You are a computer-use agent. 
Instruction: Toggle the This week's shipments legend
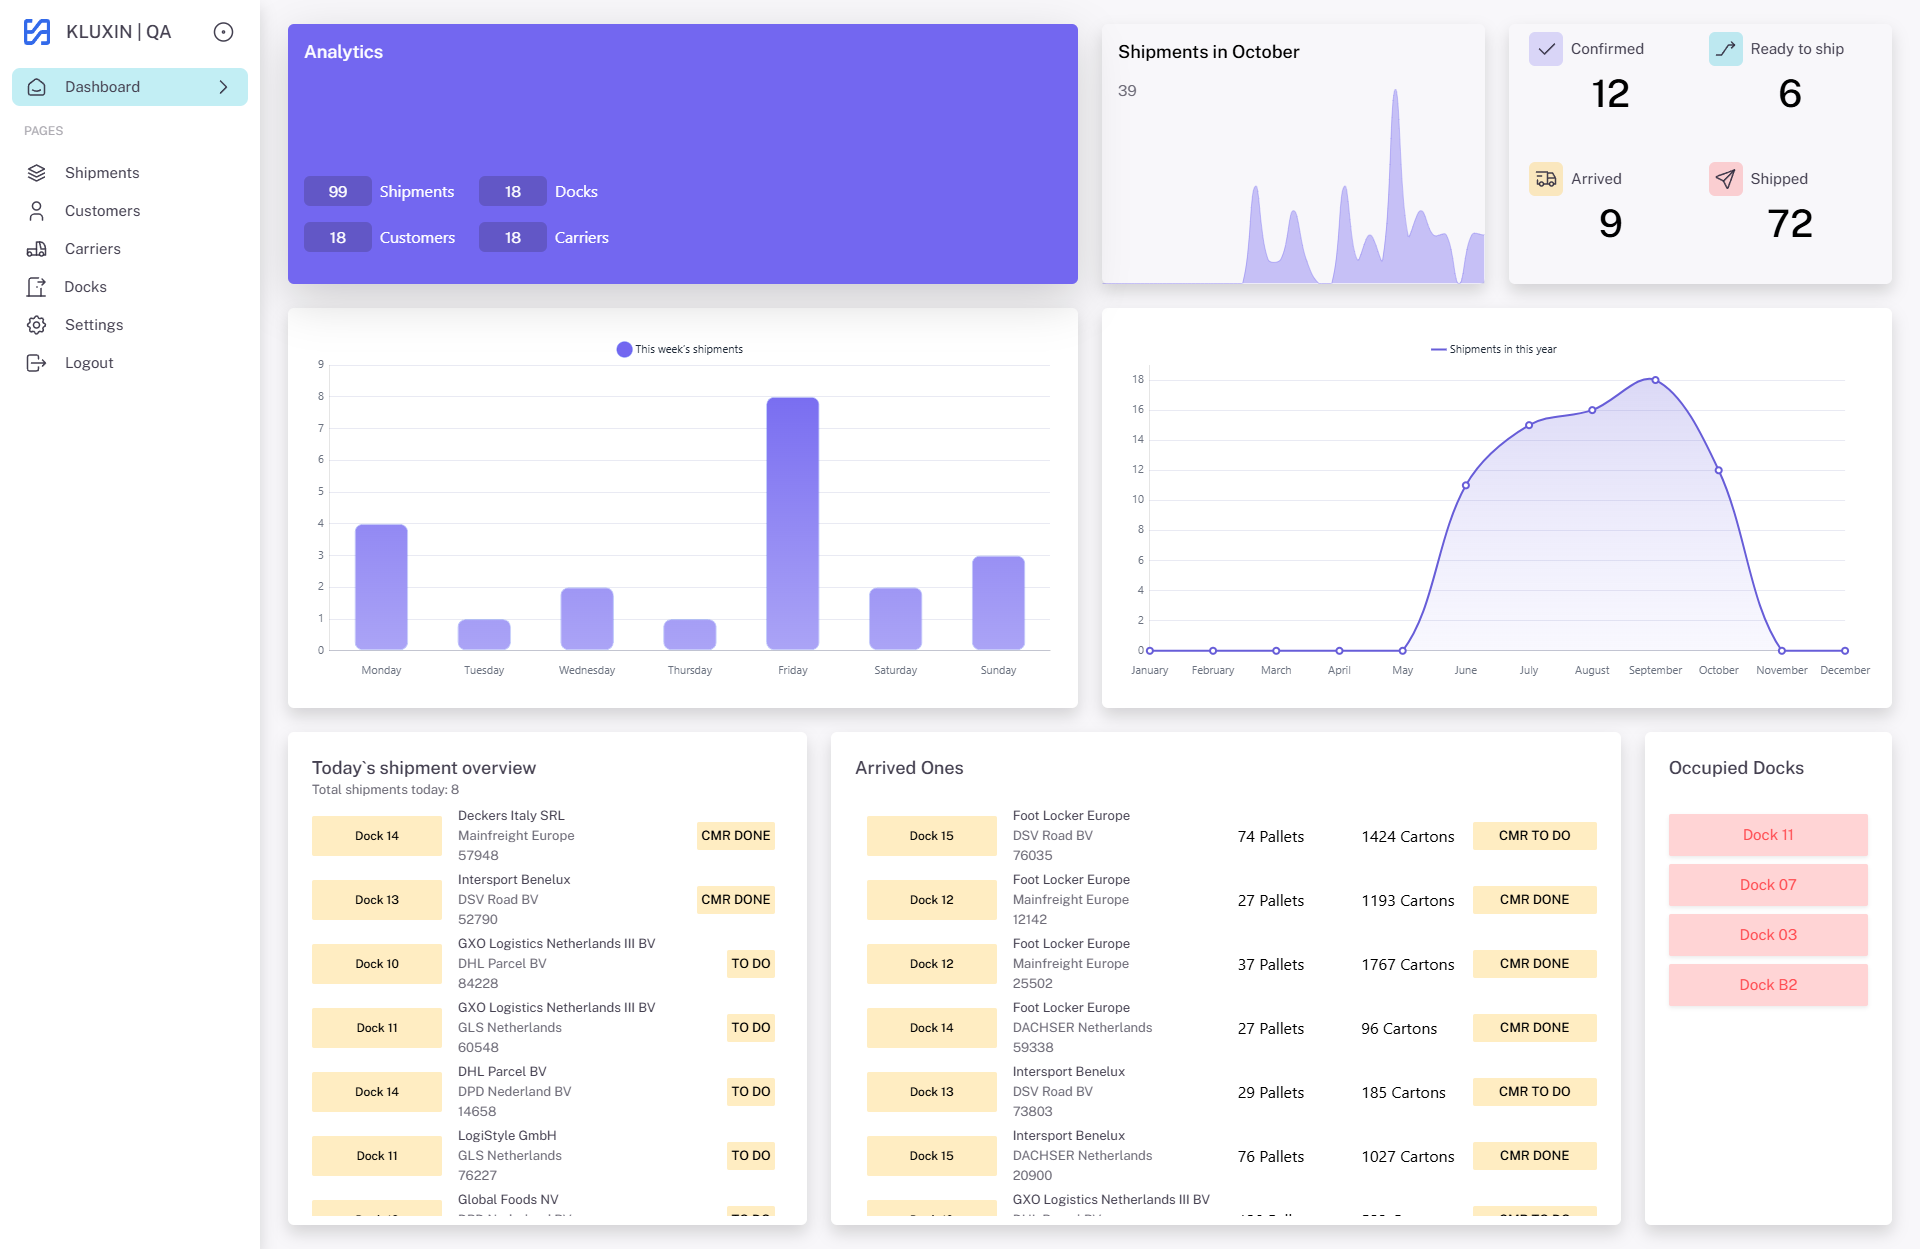point(680,349)
